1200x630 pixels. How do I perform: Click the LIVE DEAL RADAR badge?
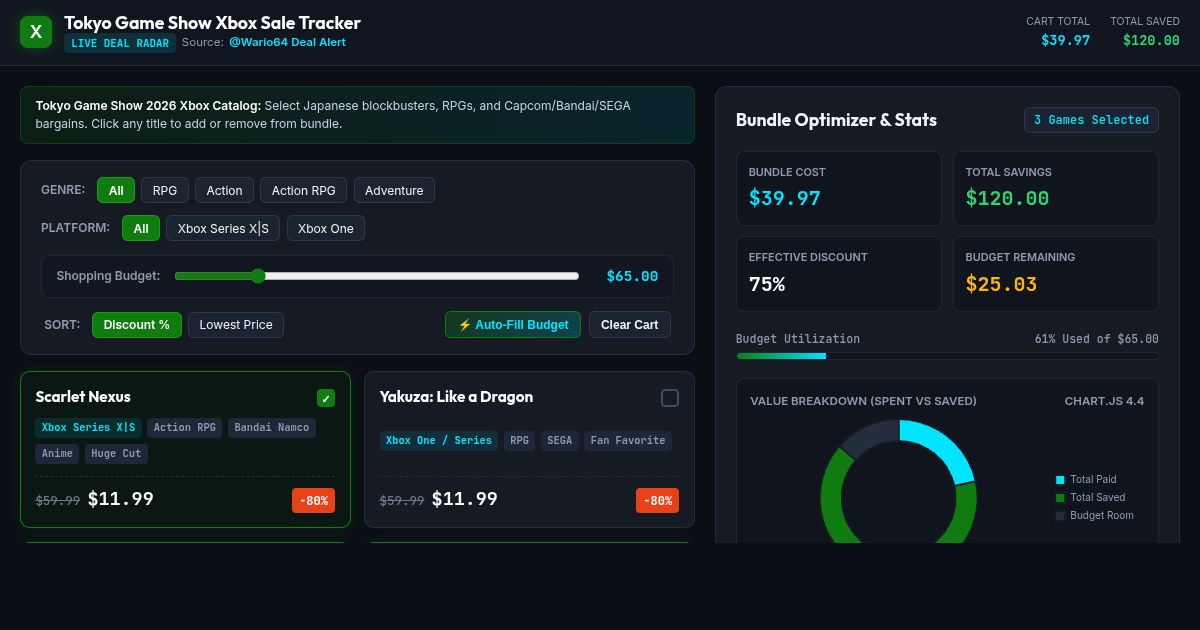[120, 43]
